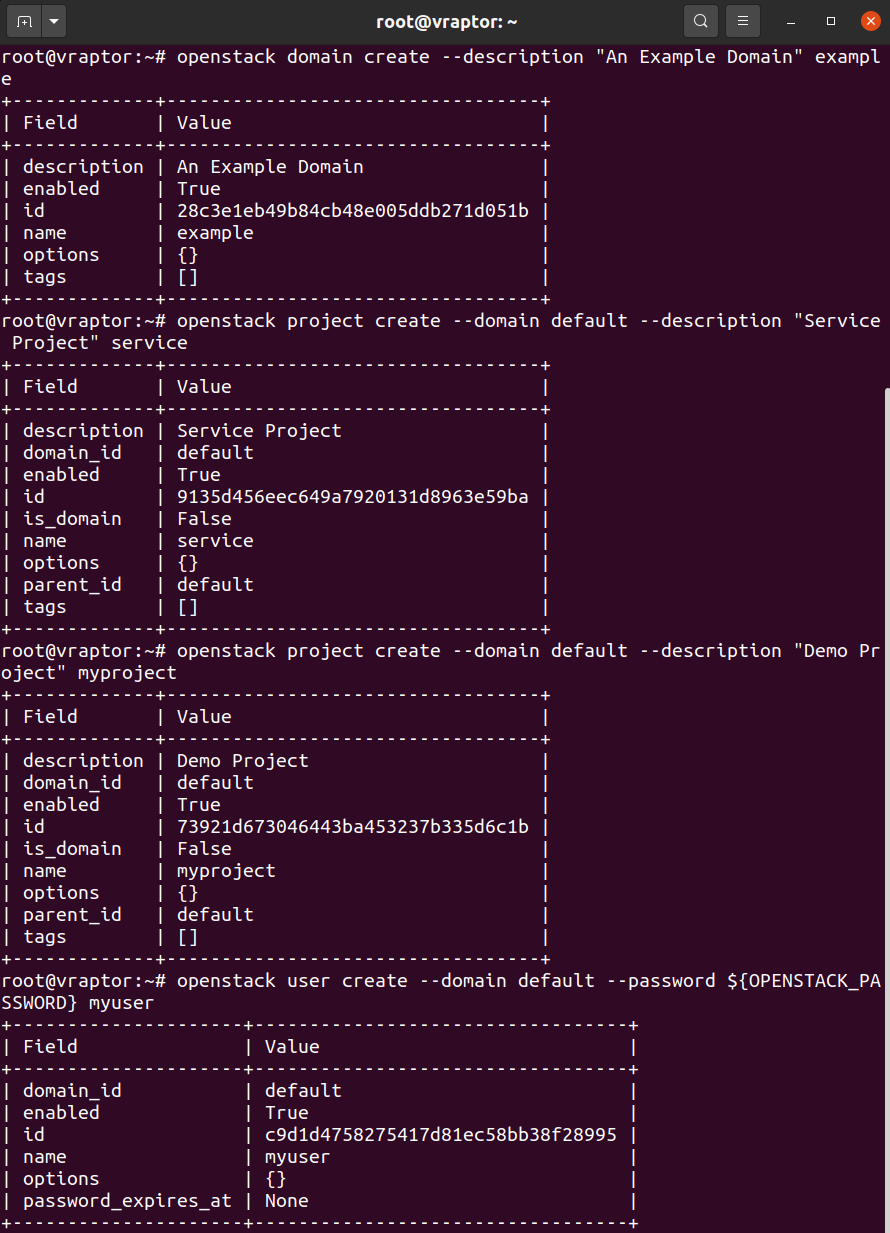Click the example domain id 28c3e1eb… value
This screenshot has width=890, height=1233.
point(353,211)
